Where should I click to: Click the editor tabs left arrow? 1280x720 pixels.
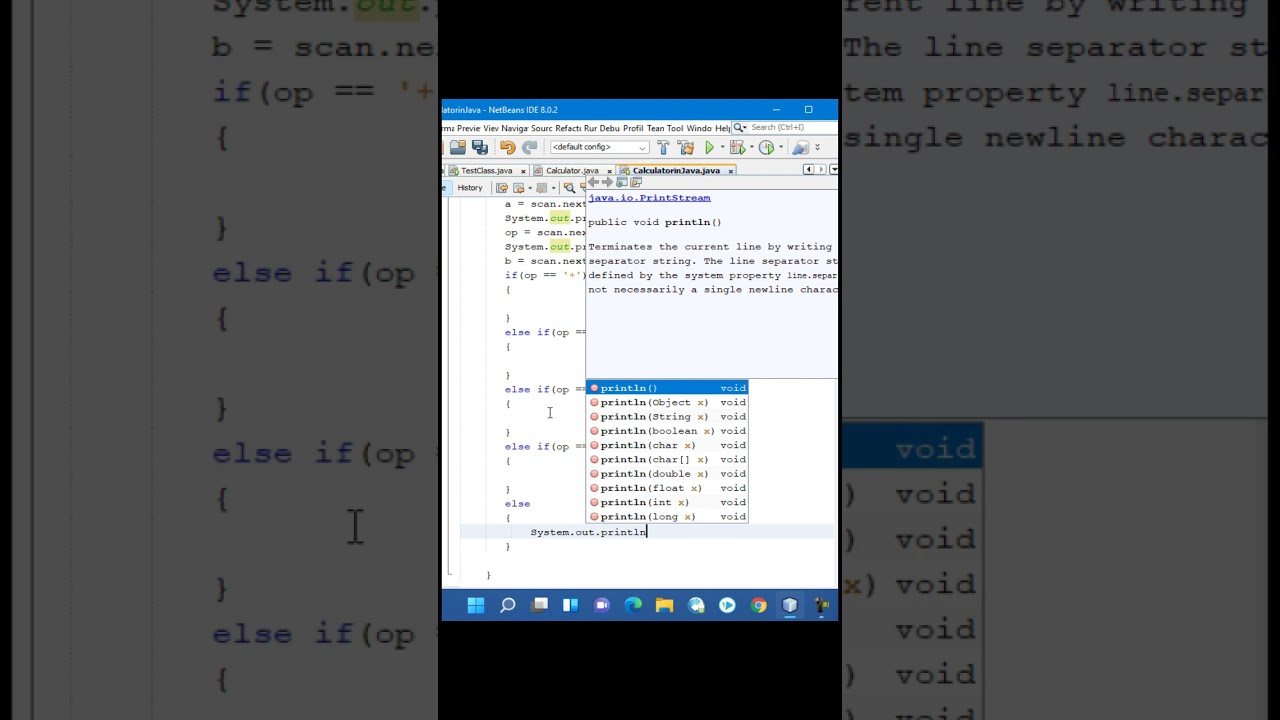[809, 170]
